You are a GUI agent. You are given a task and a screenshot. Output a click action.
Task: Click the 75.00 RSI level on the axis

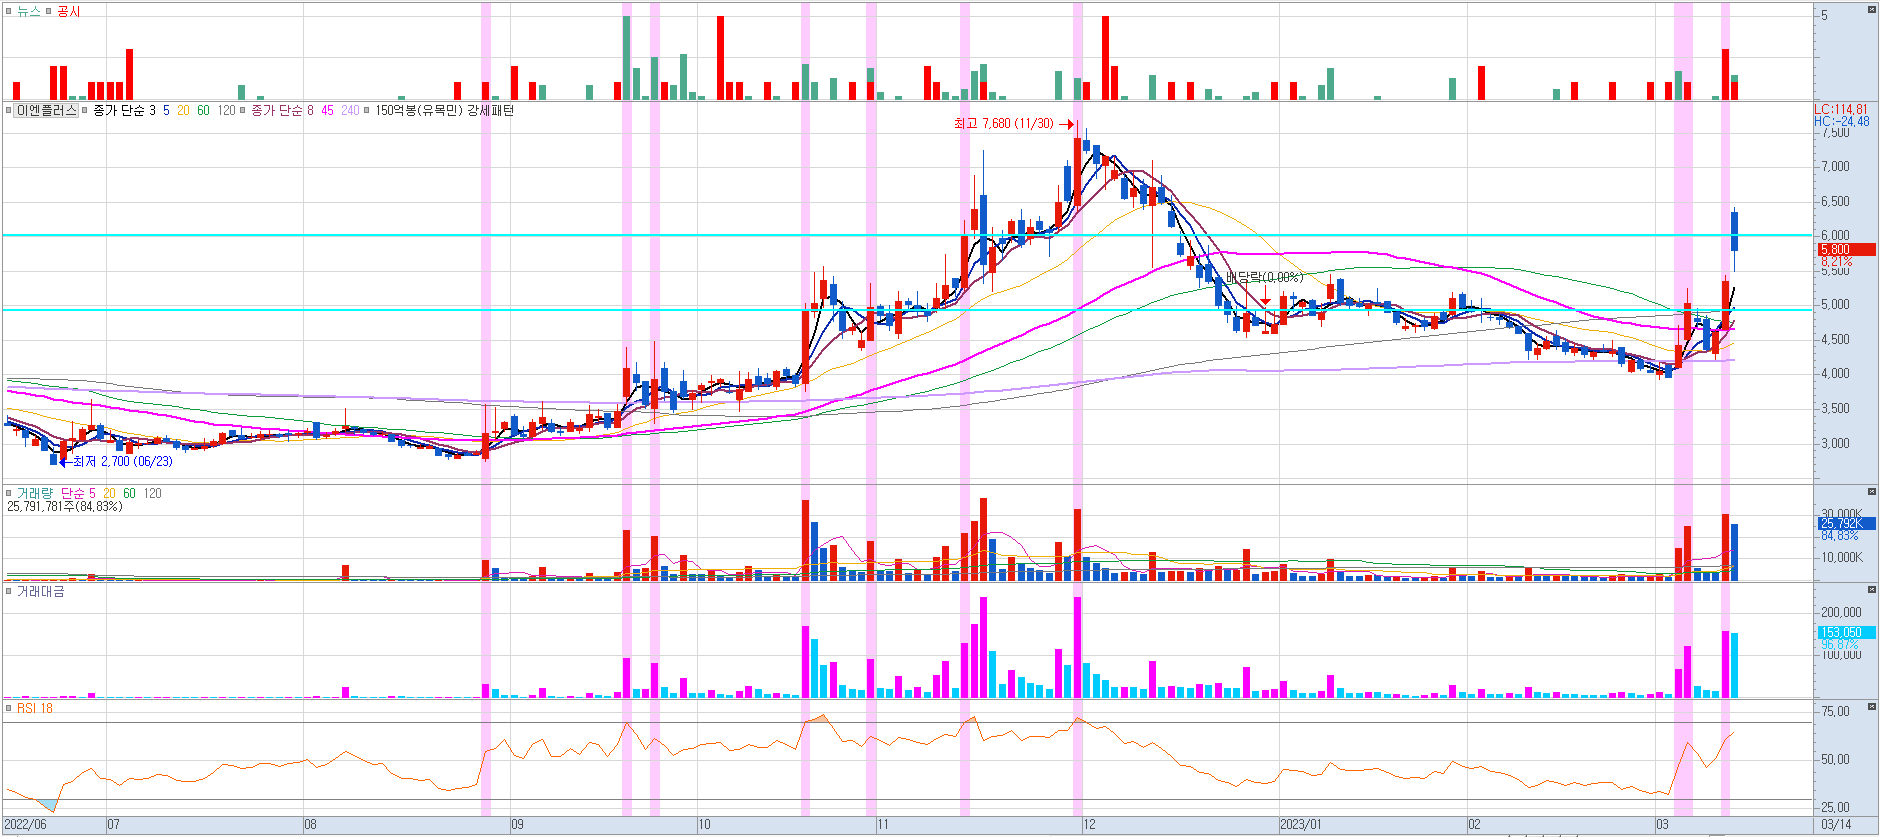point(1835,711)
